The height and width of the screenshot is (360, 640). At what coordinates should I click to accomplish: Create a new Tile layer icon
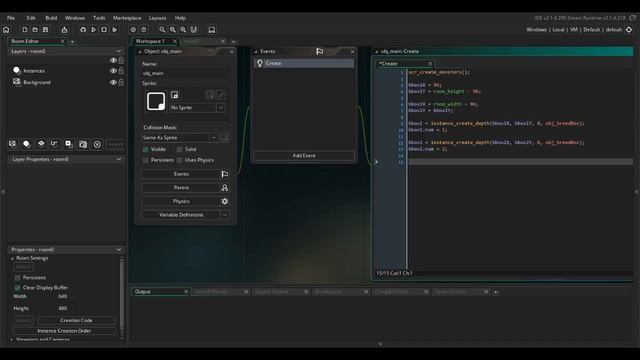click(x=41, y=144)
